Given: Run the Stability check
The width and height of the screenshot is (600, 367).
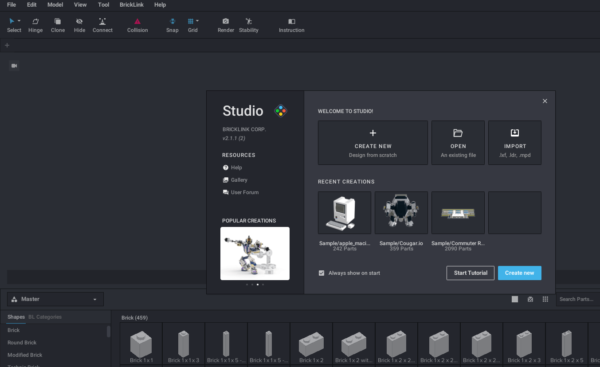Looking at the screenshot, I should (x=249, y=25).
